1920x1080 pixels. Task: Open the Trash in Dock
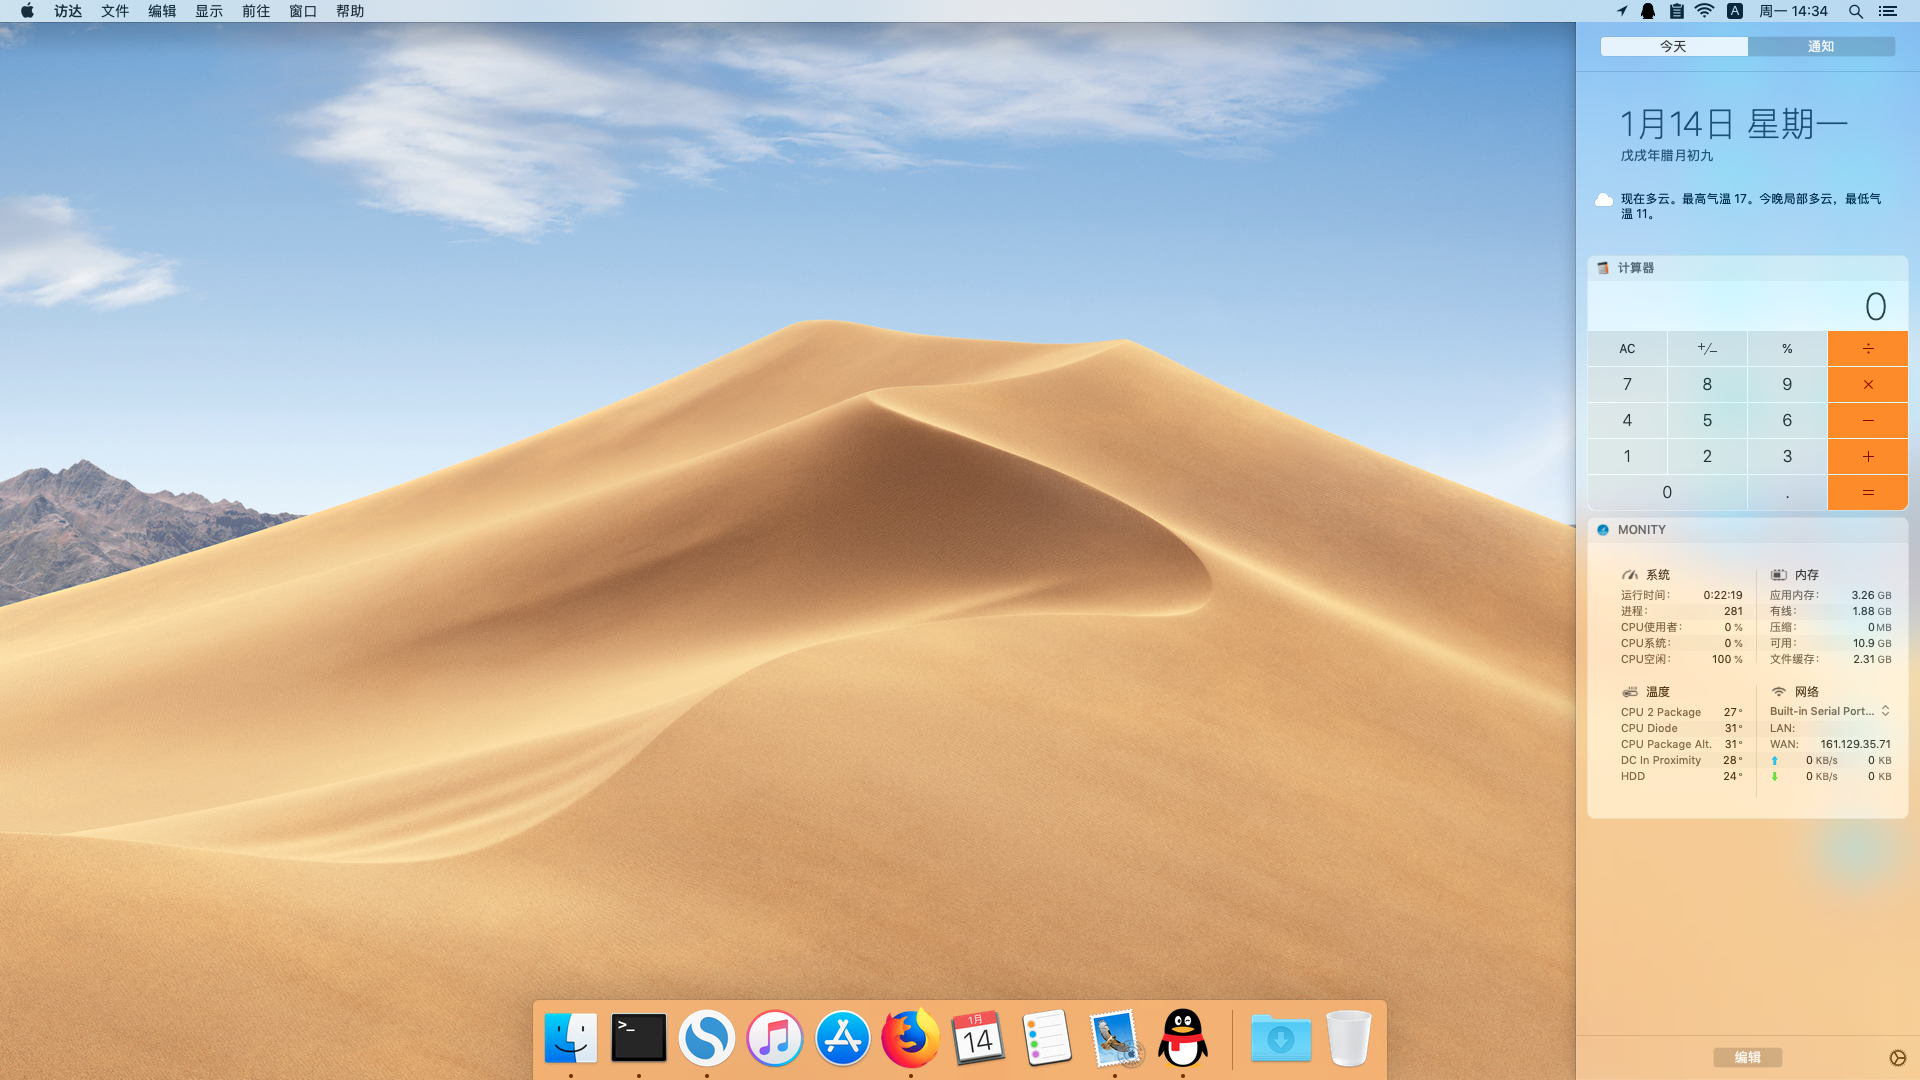pos(1348,1038)
